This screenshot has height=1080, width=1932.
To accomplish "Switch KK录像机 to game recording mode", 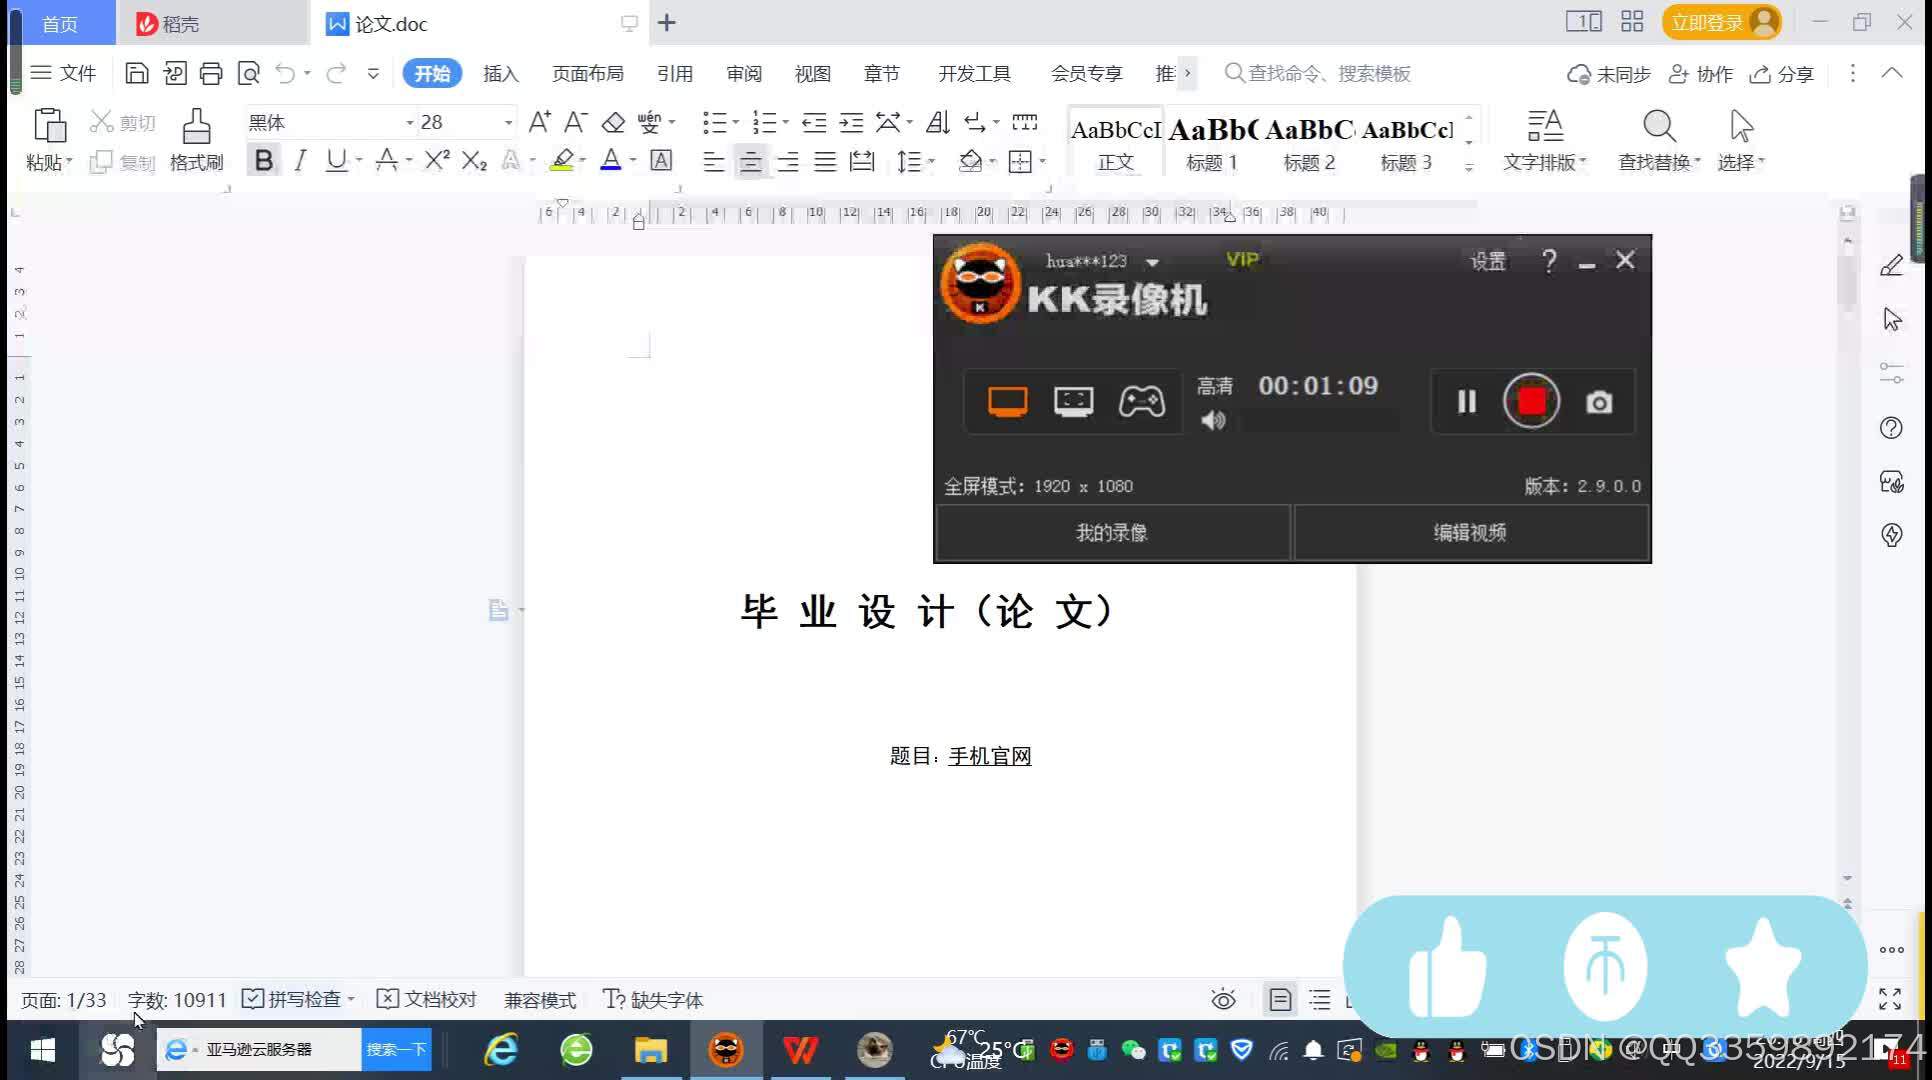I will 1141,401.
